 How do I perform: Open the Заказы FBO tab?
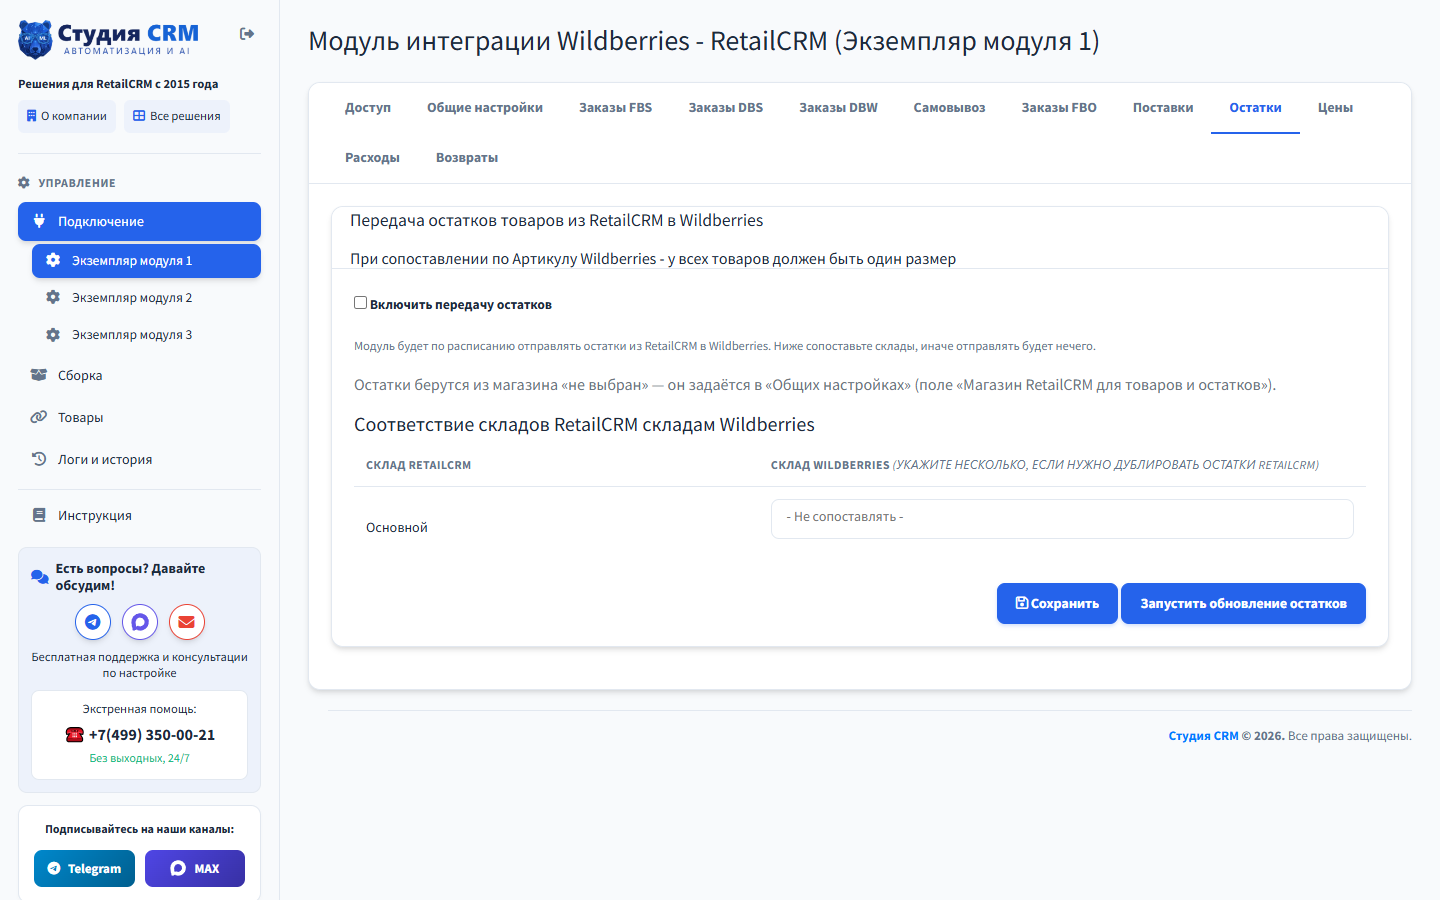1059,108
